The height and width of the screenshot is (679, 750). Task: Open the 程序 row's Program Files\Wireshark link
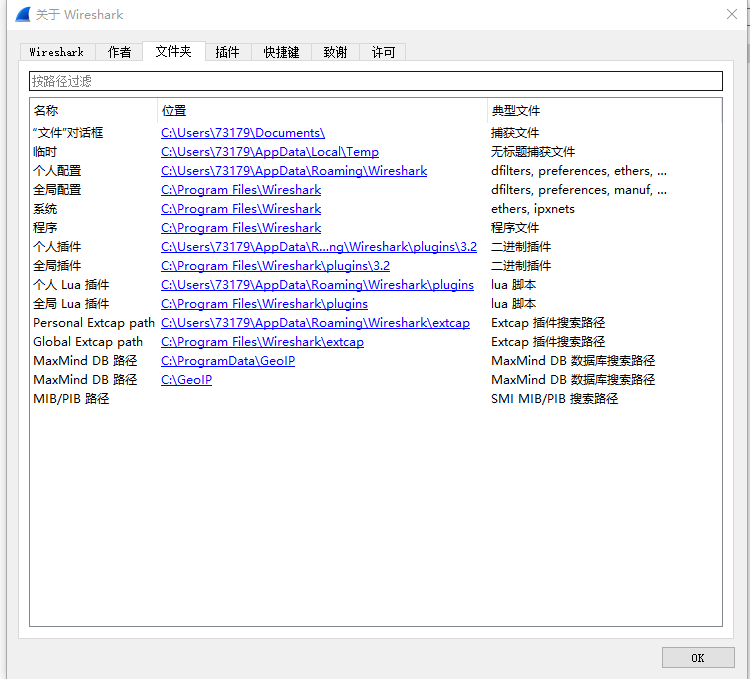(x=241, y=228)
